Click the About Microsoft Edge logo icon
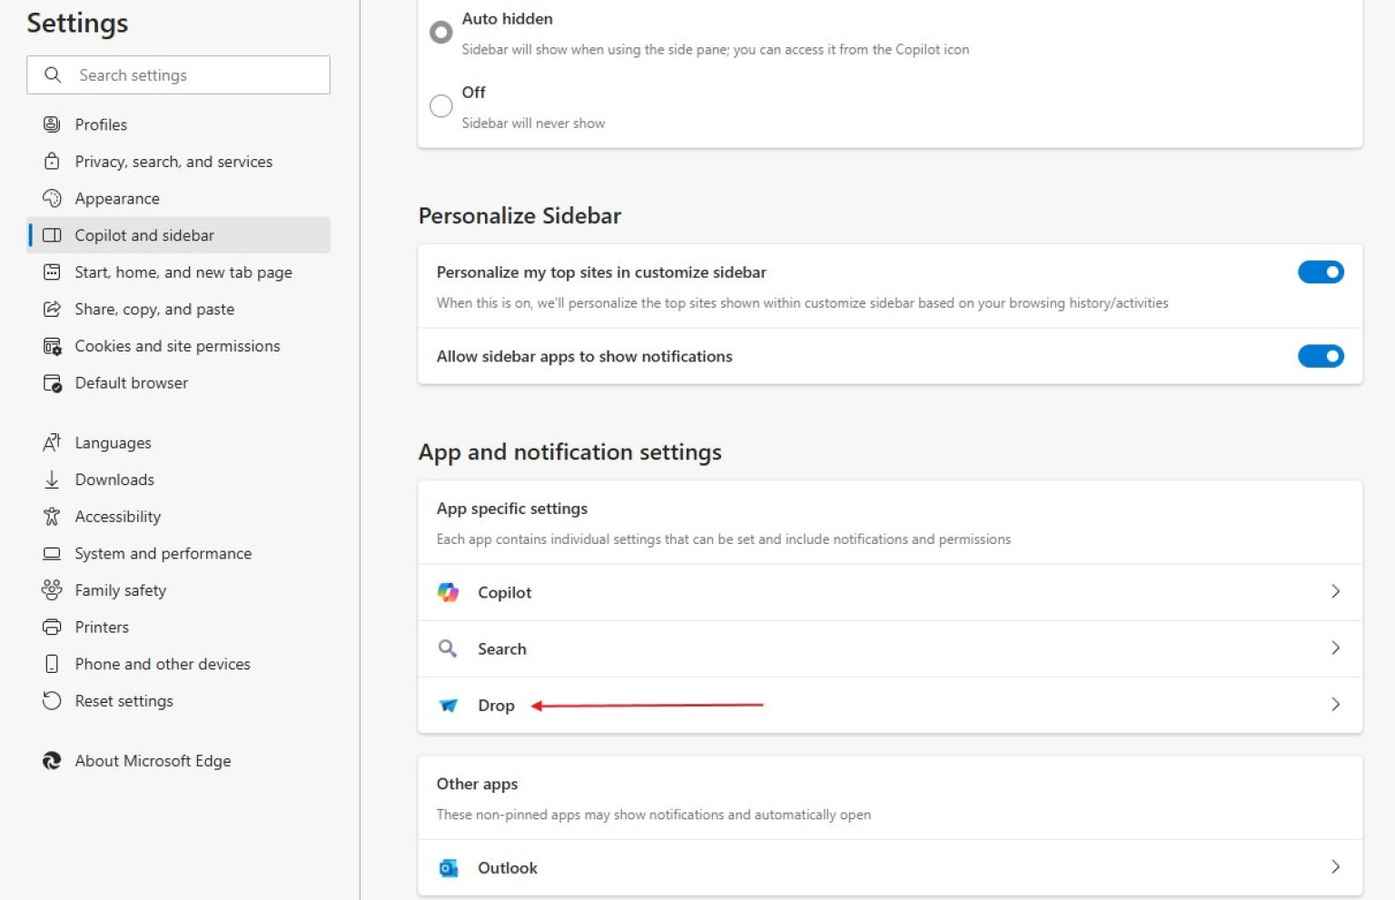 click(52, 761)
